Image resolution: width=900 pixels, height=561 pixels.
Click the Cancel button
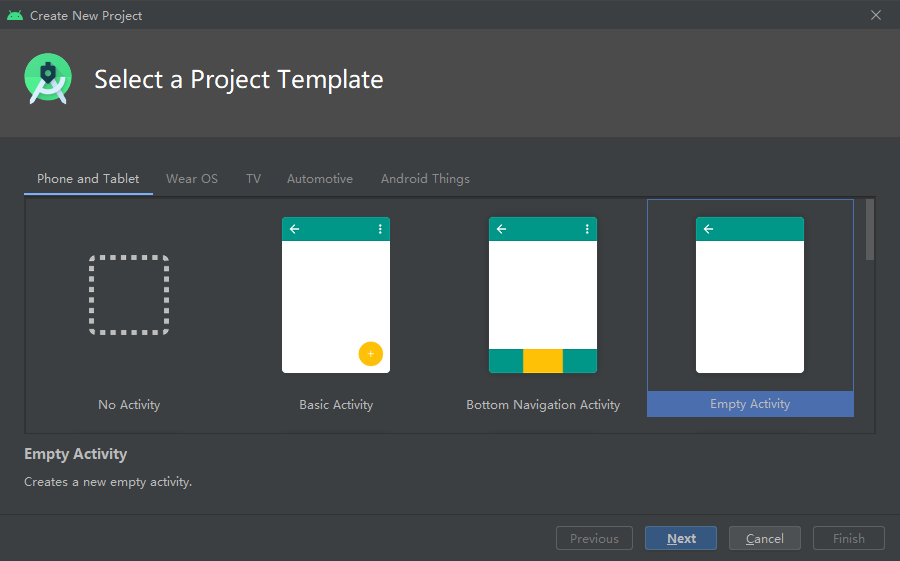click(x=765, y=539)
